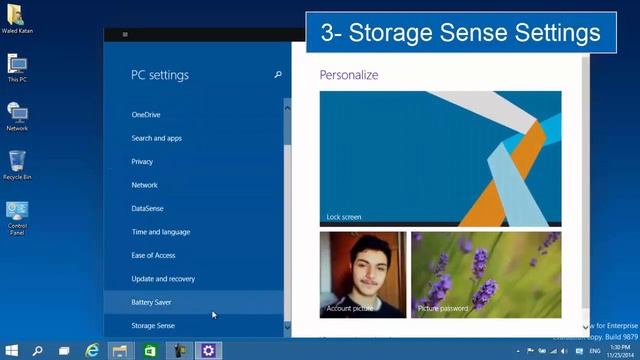Open the notifications tray icon
Viewport: 640px width, 360px height.
coord(579,351)
